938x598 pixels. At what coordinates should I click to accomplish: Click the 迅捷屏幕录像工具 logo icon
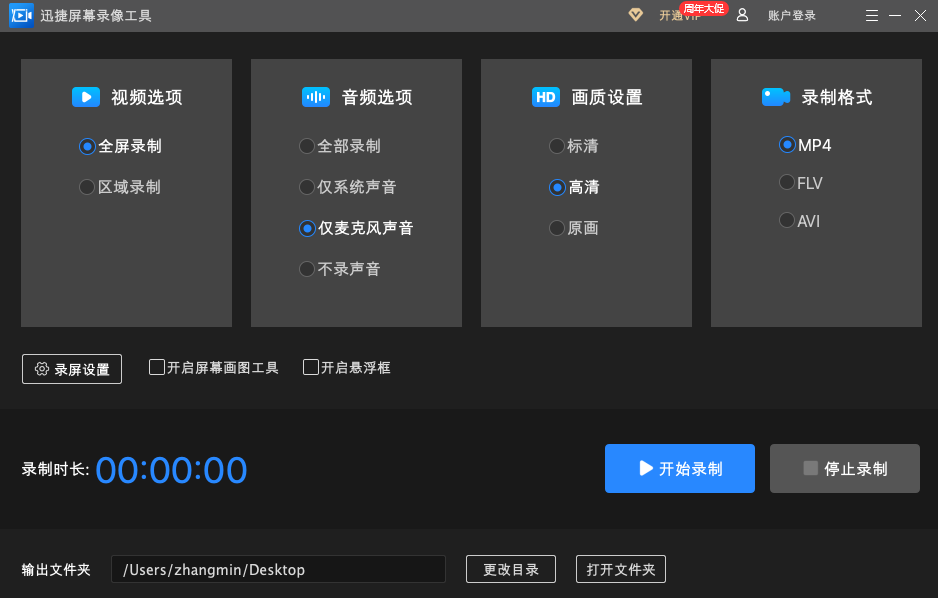(x=21, y=15)
